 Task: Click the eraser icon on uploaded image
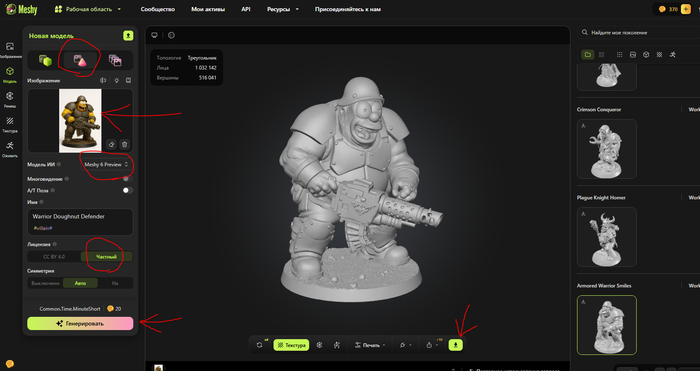112,144
